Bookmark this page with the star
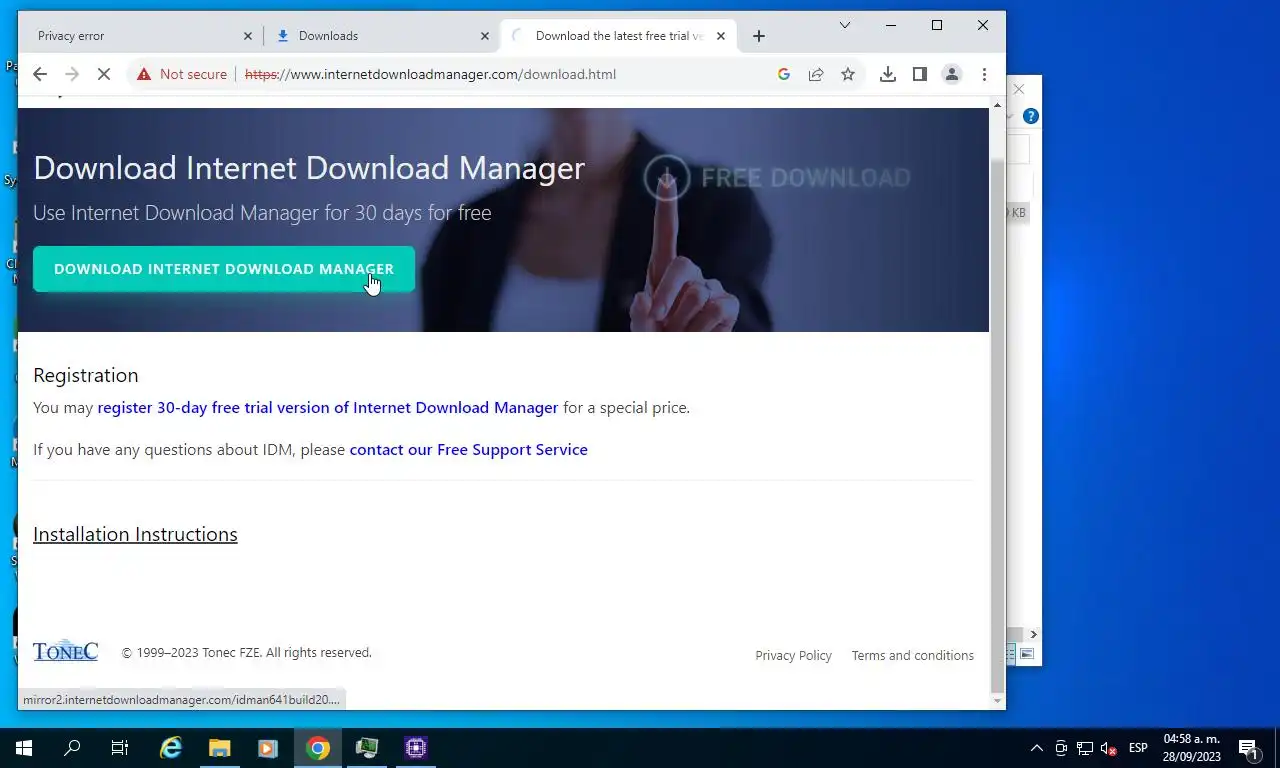Image resolution: width=1280 pixels, height=768 pixels. tap(848, 74)
